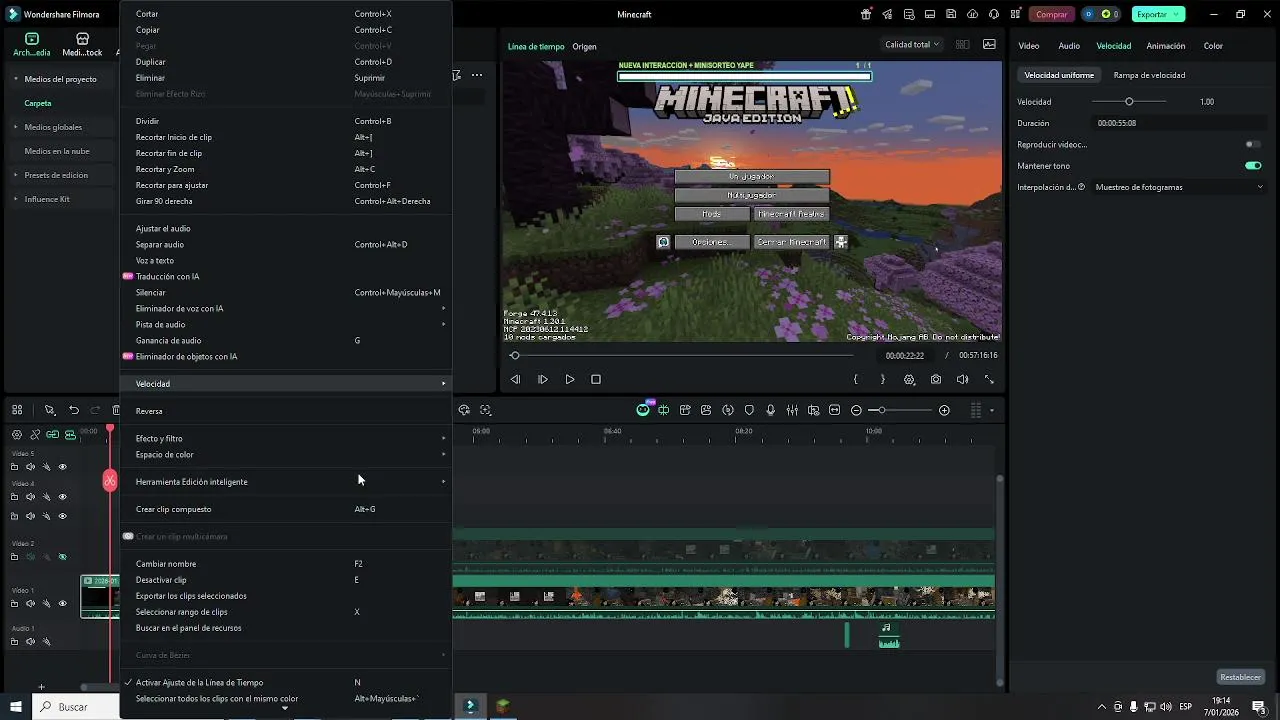The image size is (1280, 720).
Task: Select Reversa in the context menu
Action: tap(285, 411)
